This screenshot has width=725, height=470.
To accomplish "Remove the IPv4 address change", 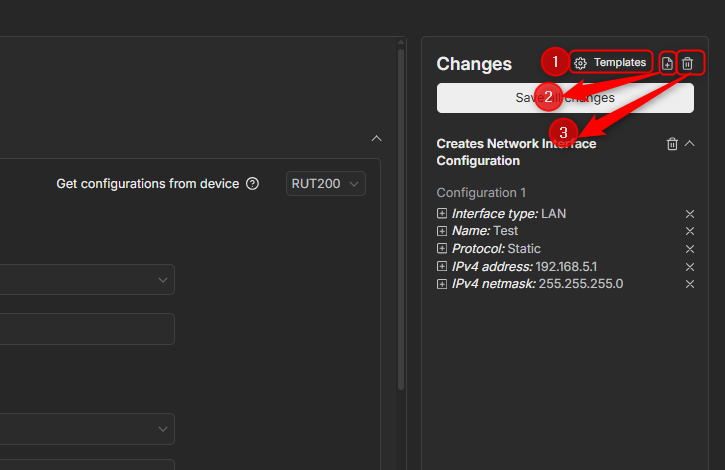I will (x=689, y=267).
